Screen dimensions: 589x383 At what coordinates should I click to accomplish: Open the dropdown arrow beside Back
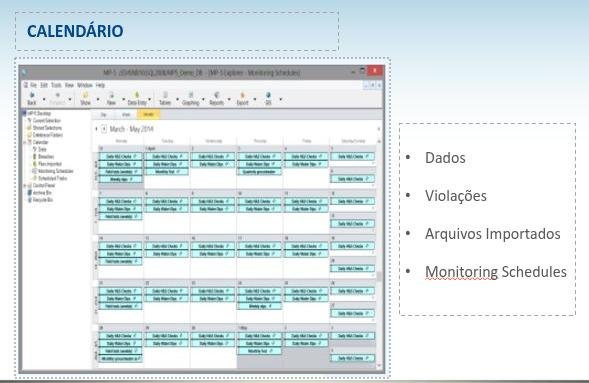44,99
